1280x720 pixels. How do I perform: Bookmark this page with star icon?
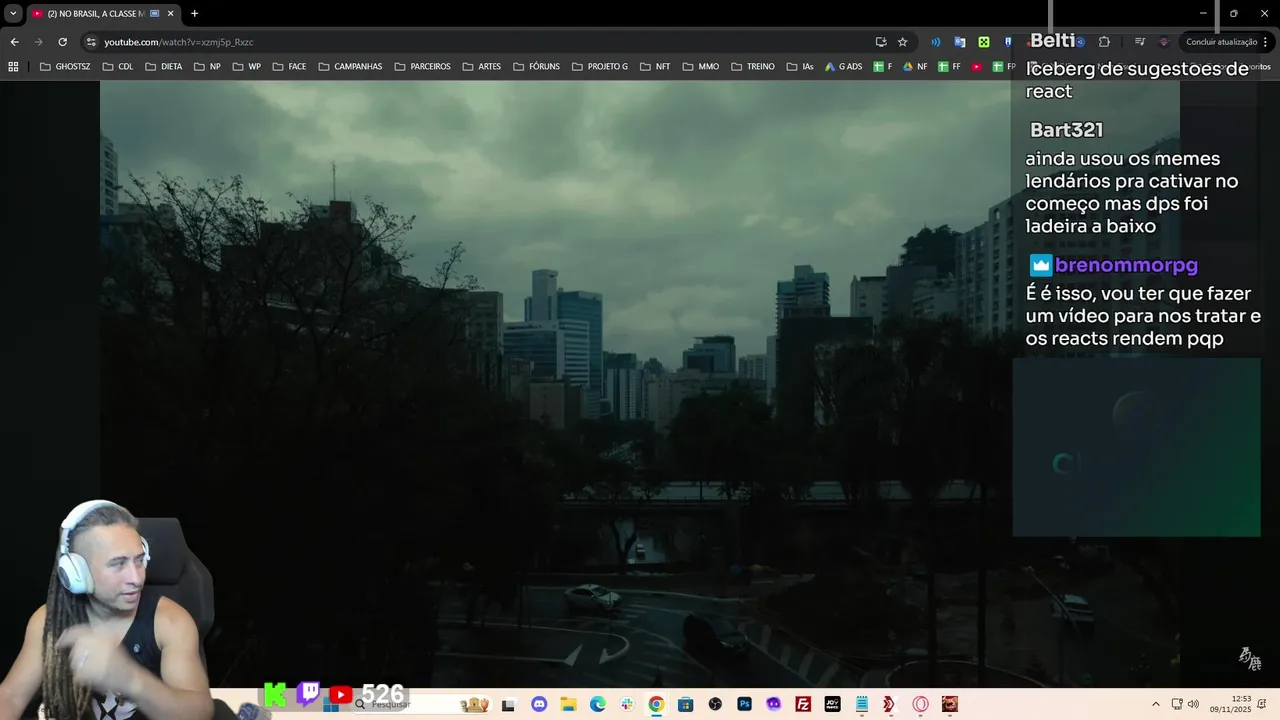902,42
